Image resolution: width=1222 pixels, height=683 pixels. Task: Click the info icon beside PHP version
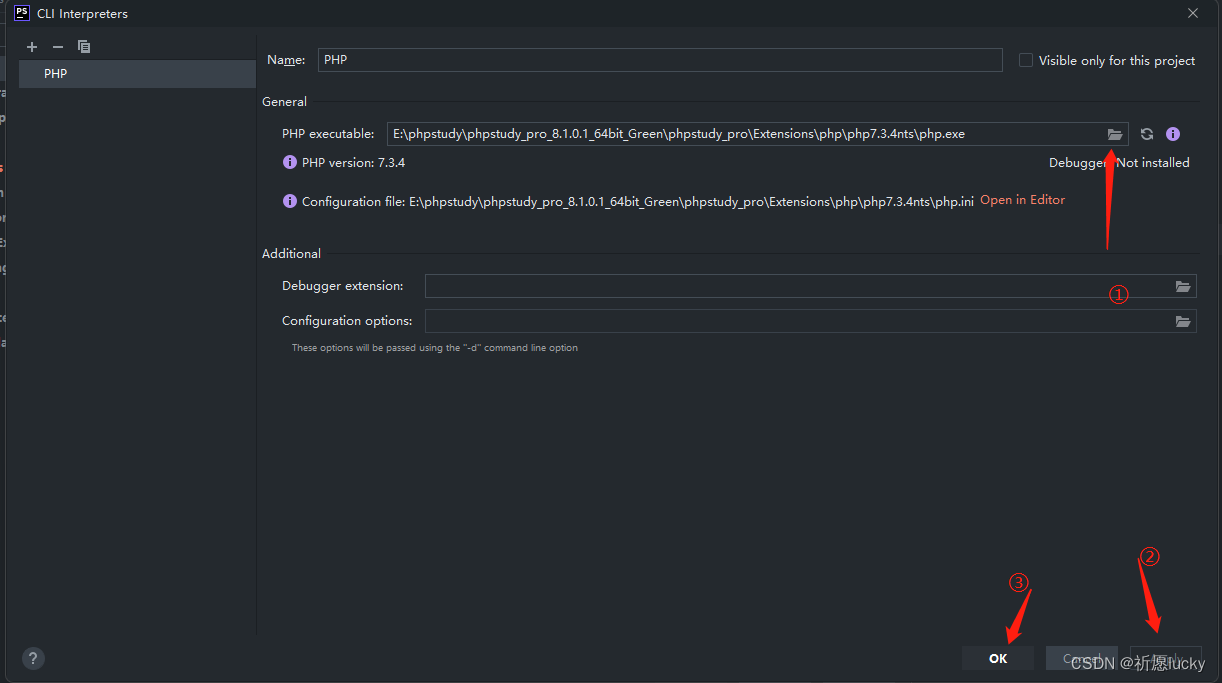point(290,162)
